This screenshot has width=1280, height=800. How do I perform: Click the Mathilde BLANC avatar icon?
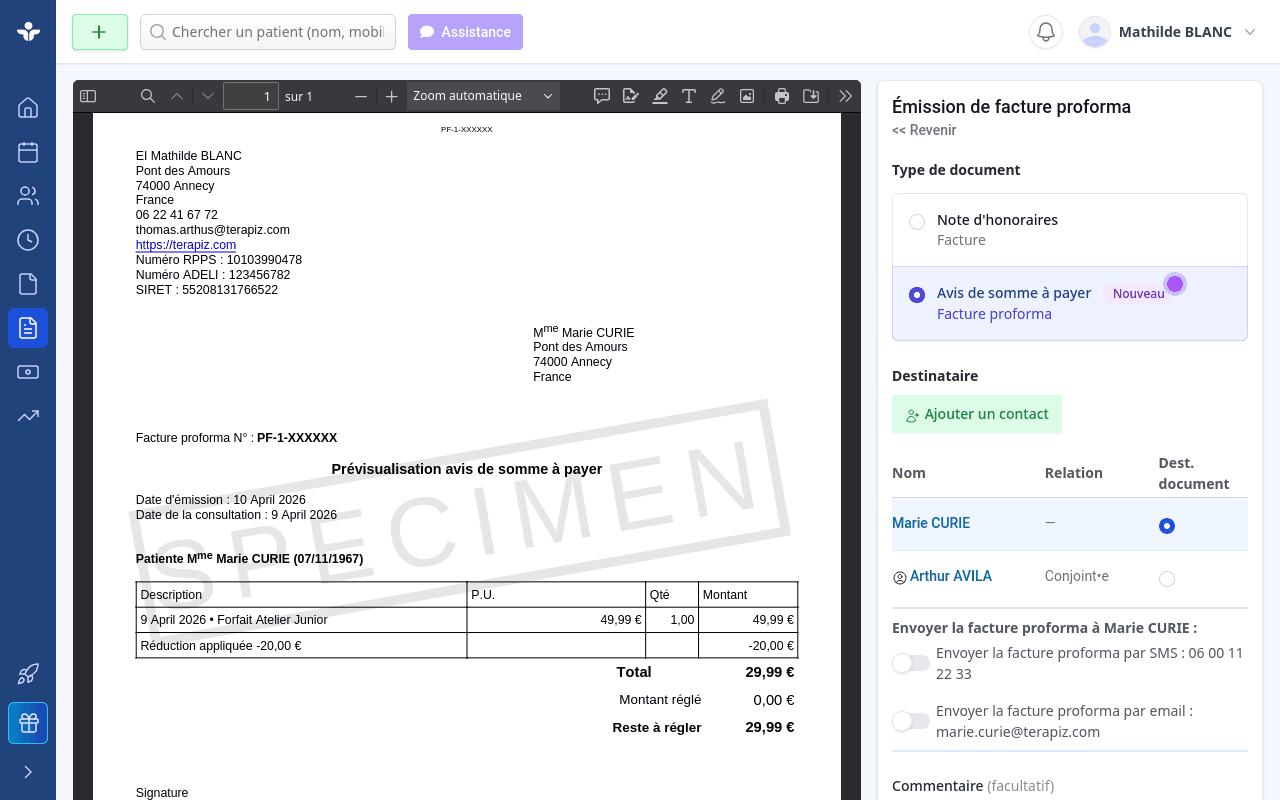point(1095,32)
